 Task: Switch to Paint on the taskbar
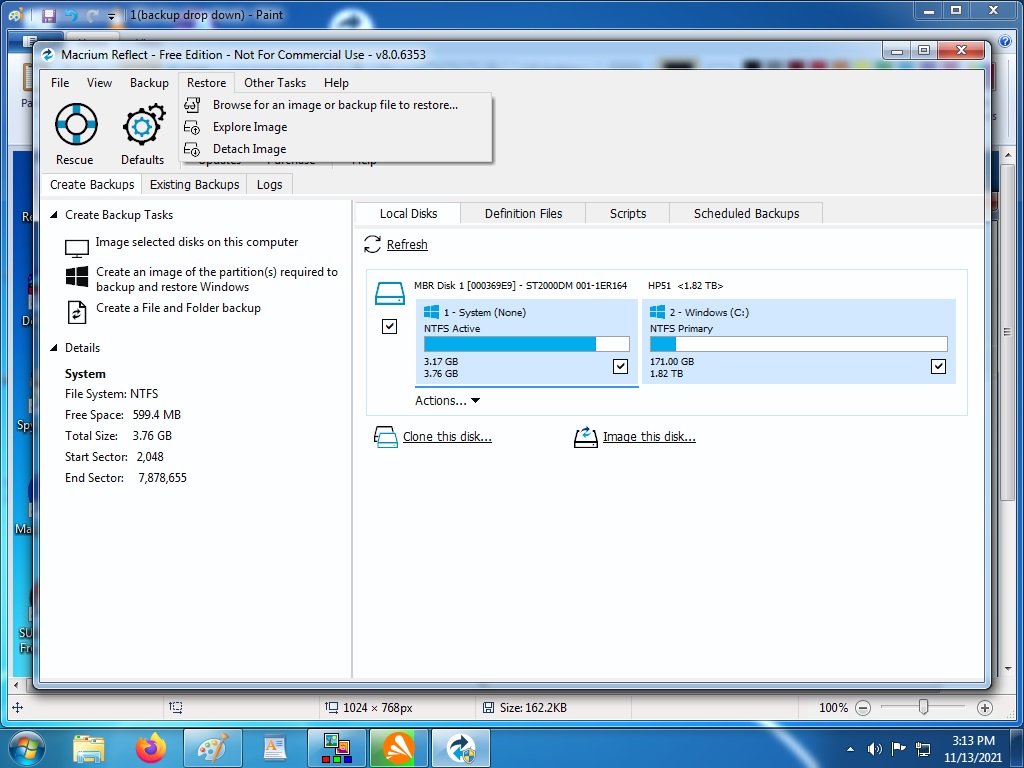tap(213, 748)
